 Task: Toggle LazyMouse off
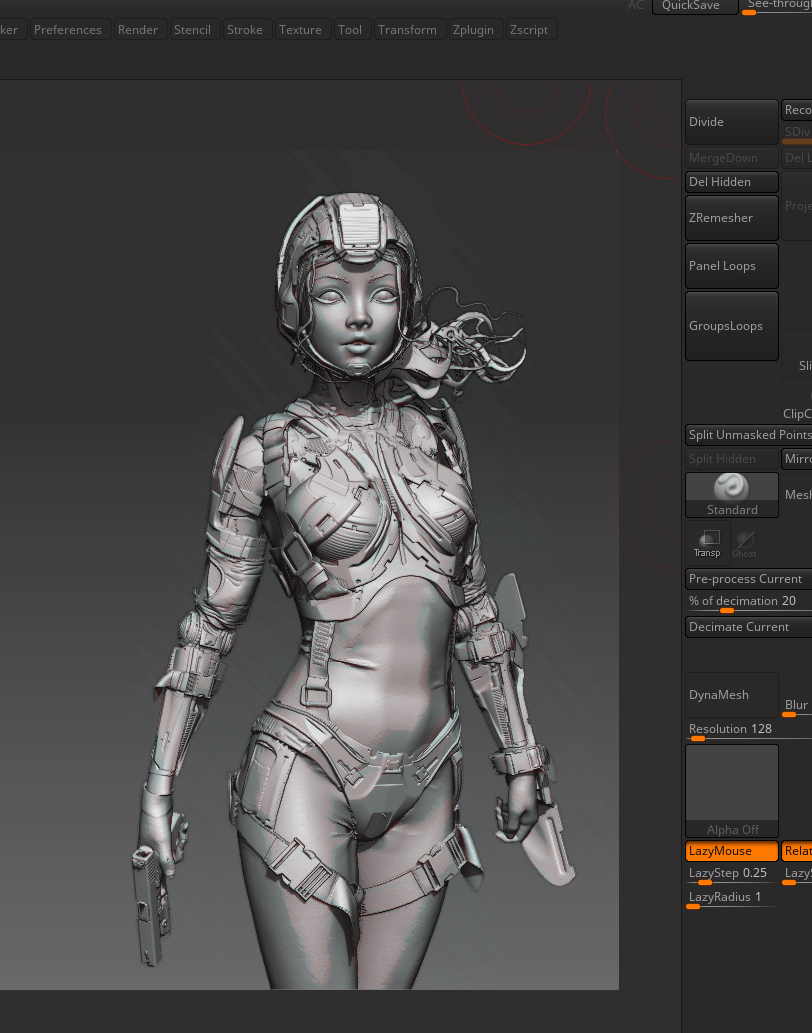pos(731,851)
